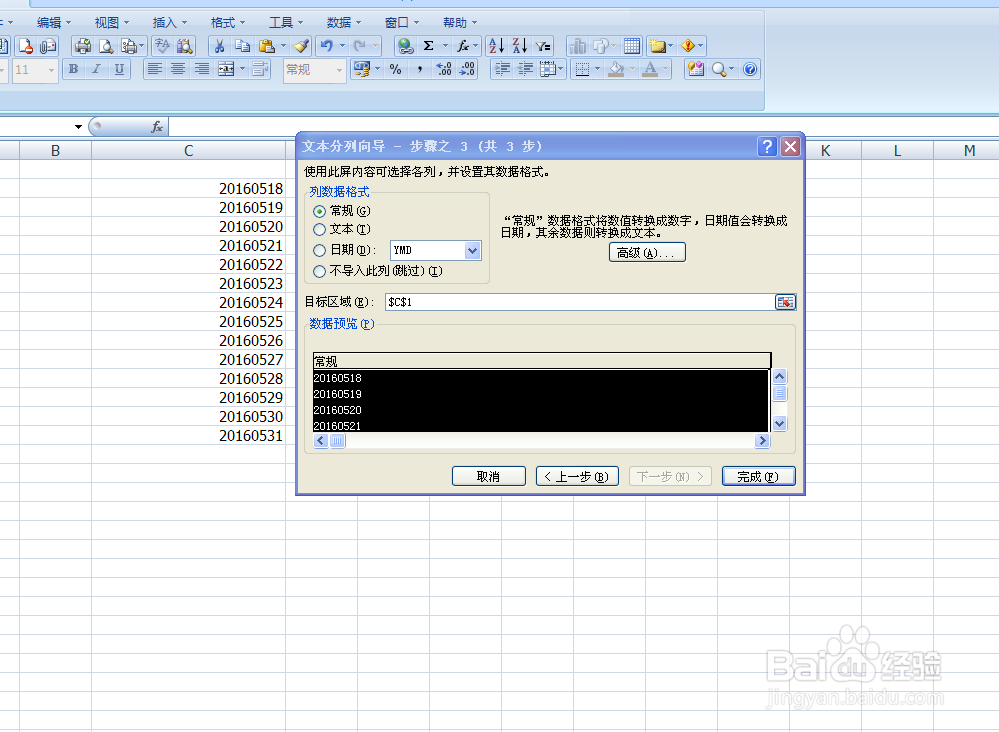Apply Percent Style with % icon

(x=396, y=69)
